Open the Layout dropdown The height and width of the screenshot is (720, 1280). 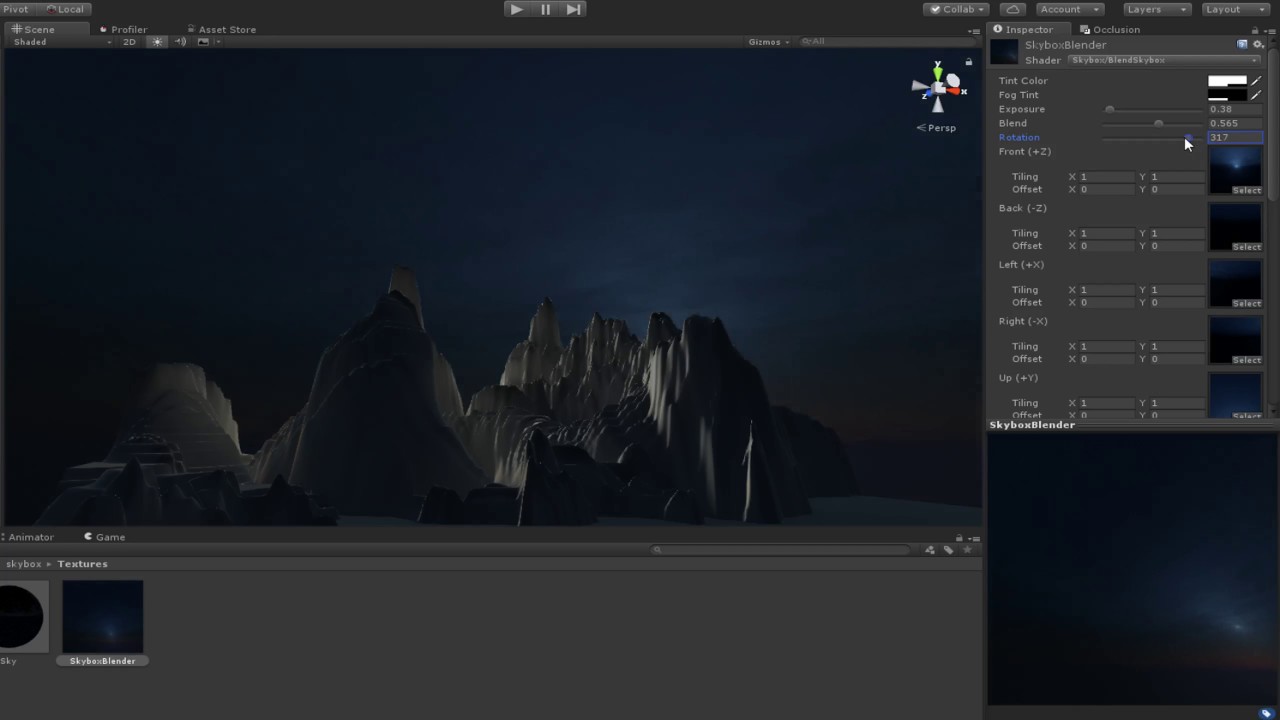coord(1234,9)
